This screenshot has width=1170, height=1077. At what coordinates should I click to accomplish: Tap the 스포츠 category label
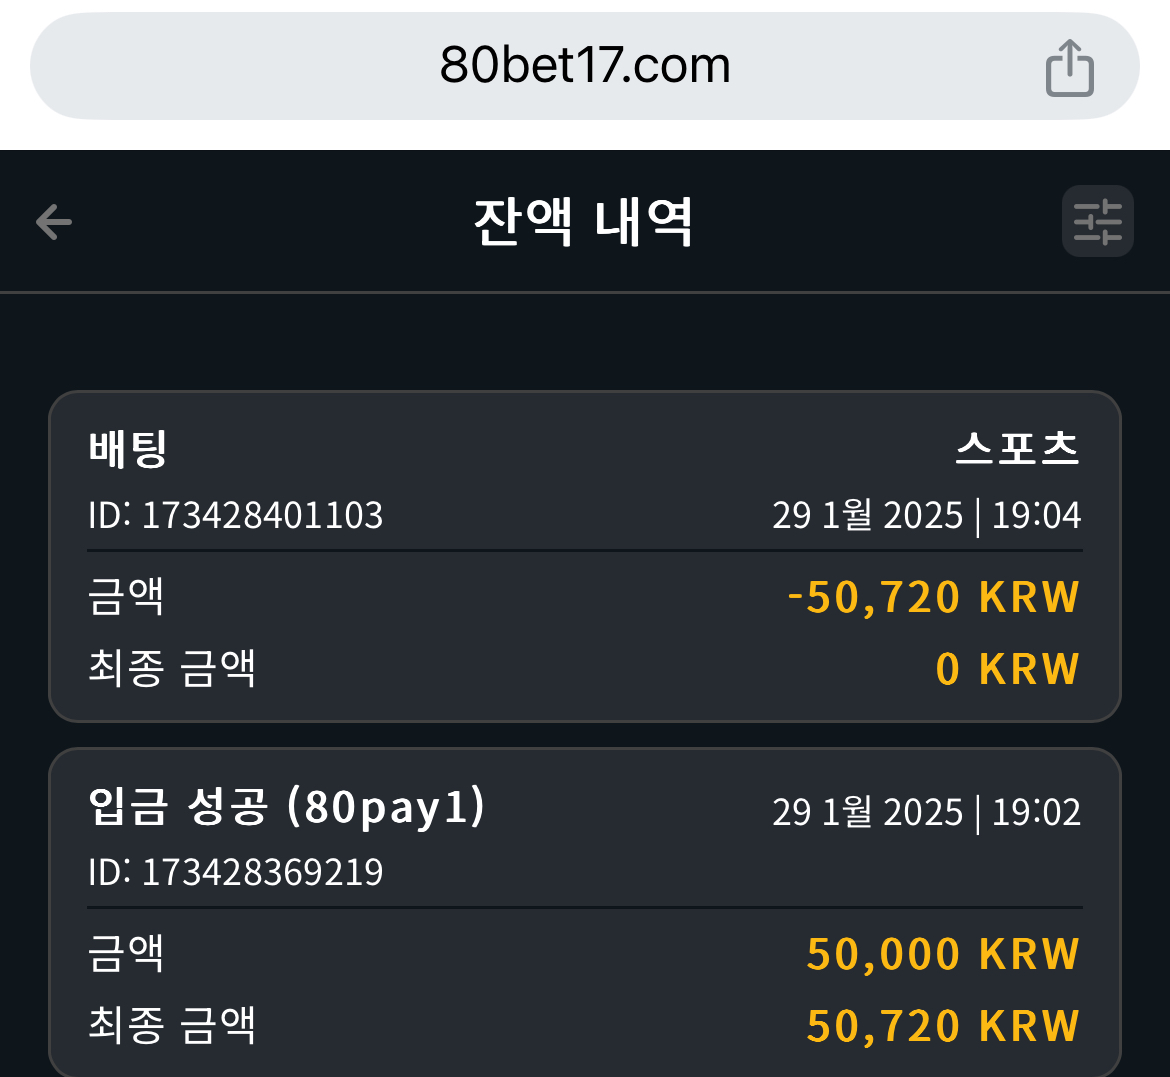1018,449
